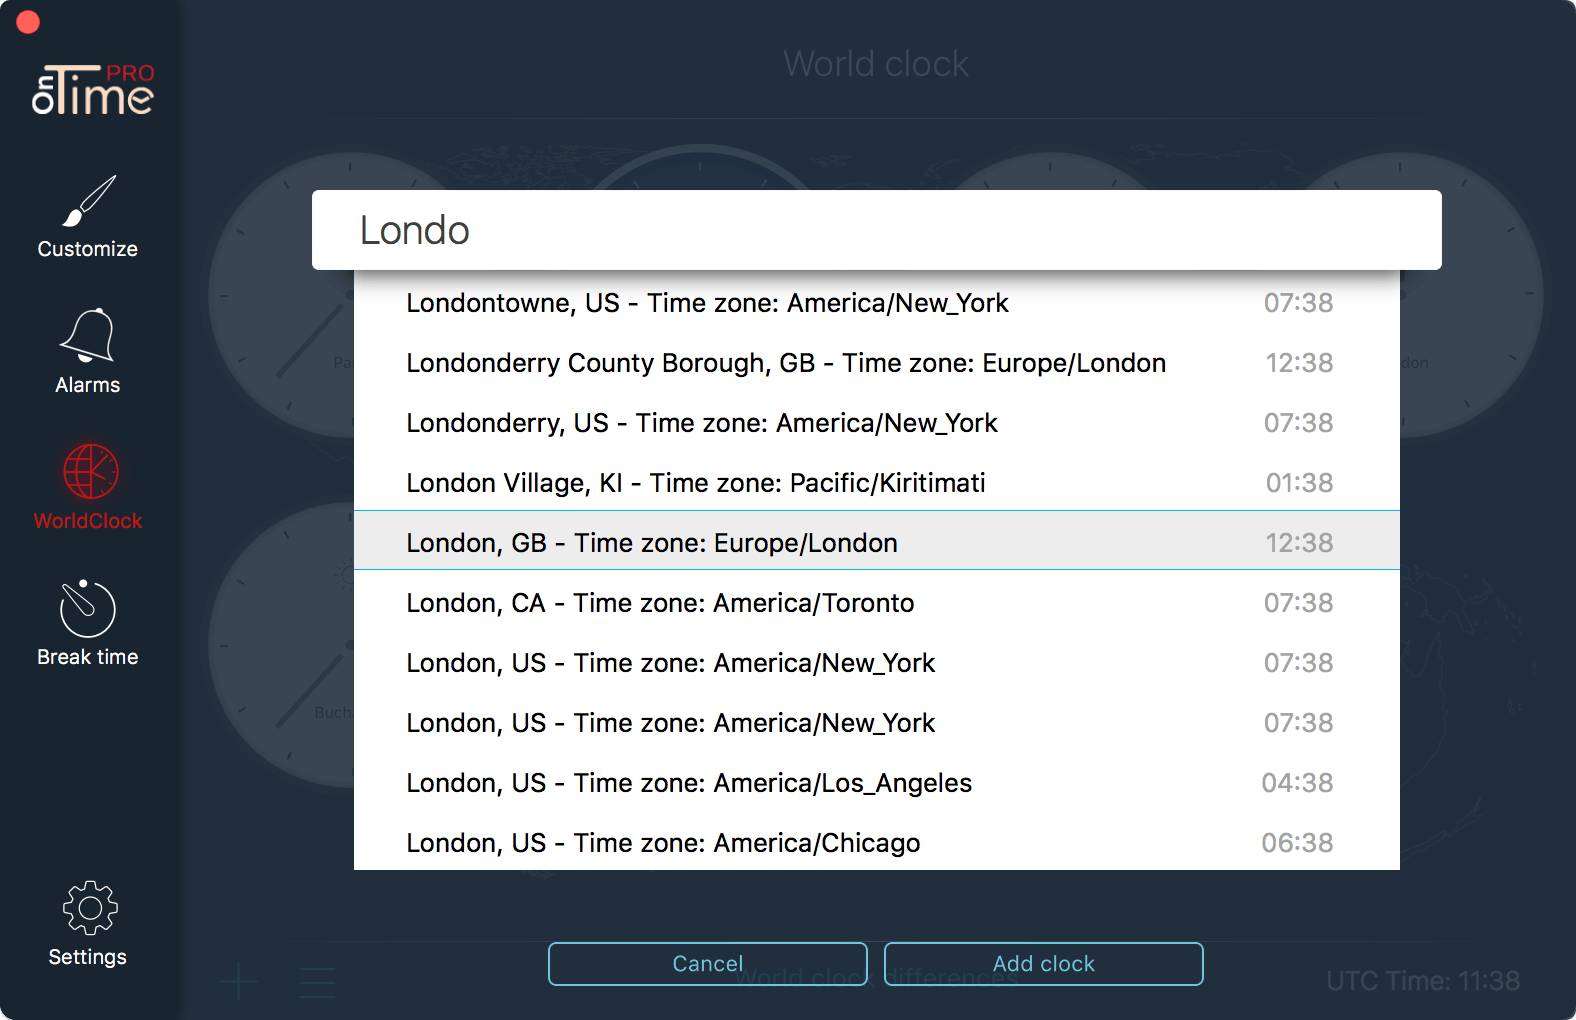This screenshot has height=1020, width=1576.
Task: Open the Customize brush panel
Action: tap(88, 217)
